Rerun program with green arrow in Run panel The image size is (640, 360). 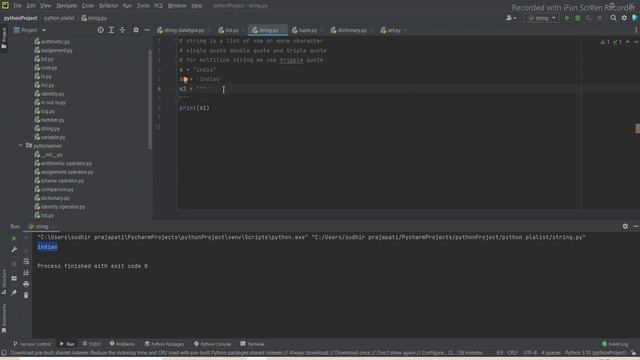tap(14, 238)
